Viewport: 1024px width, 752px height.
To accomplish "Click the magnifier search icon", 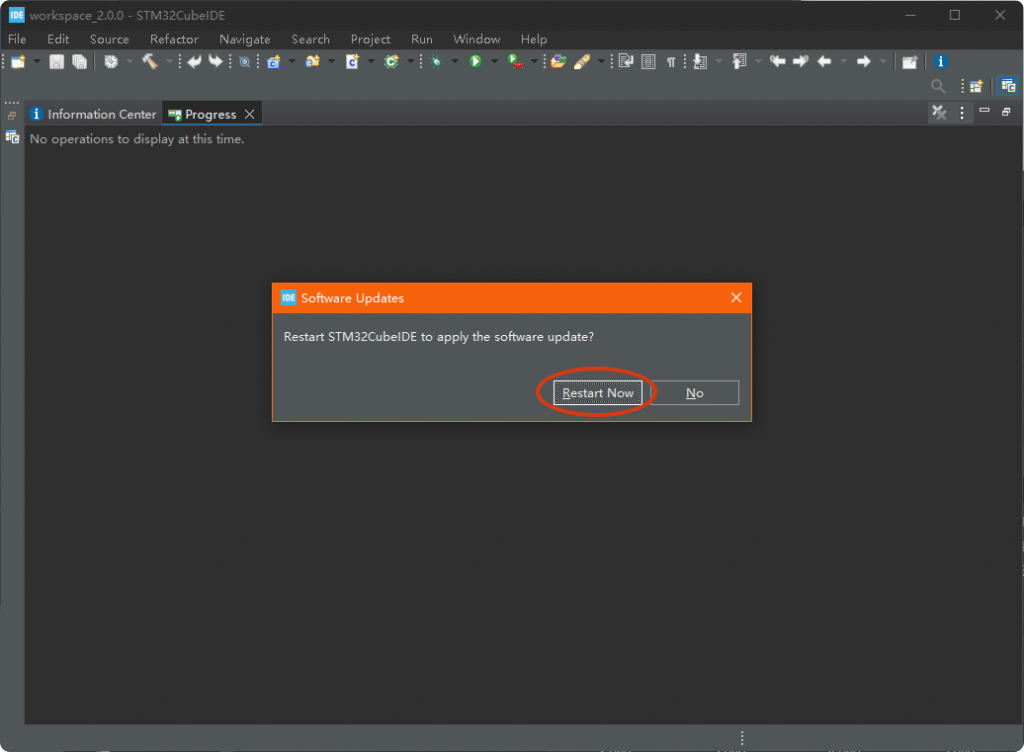I will [938, 87].
